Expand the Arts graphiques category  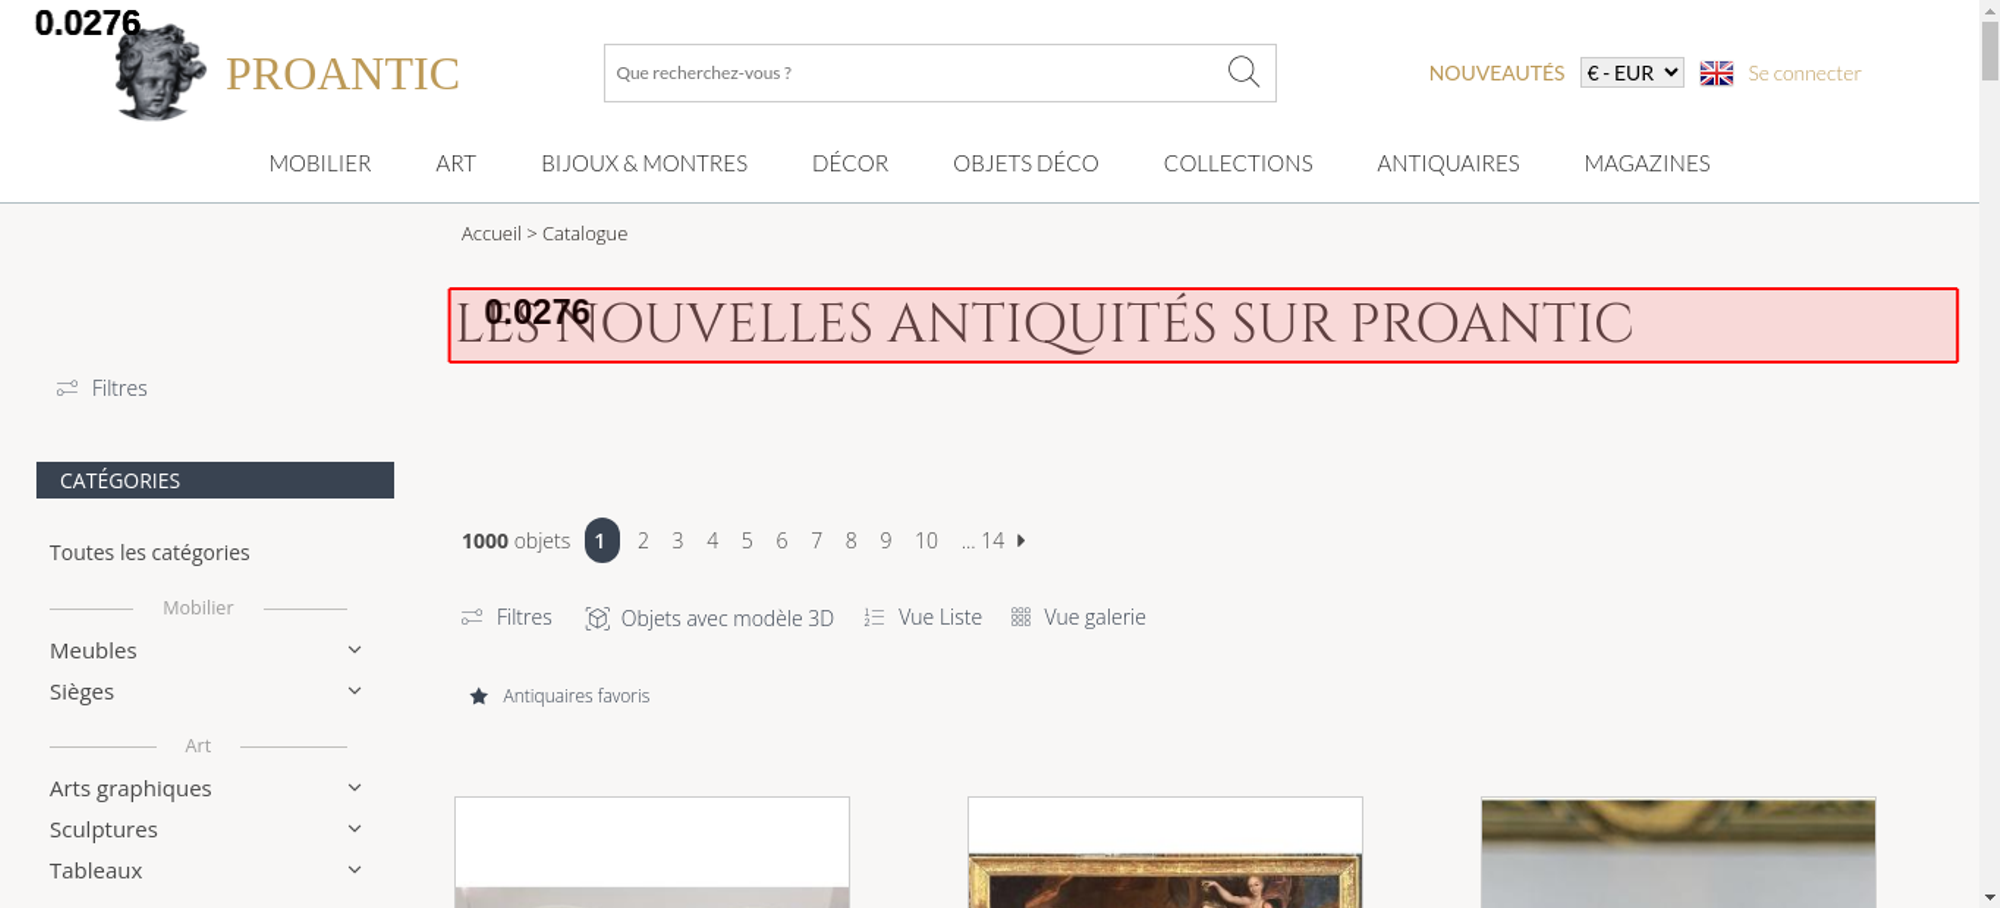pyautogui.click(x=354, y=788)
